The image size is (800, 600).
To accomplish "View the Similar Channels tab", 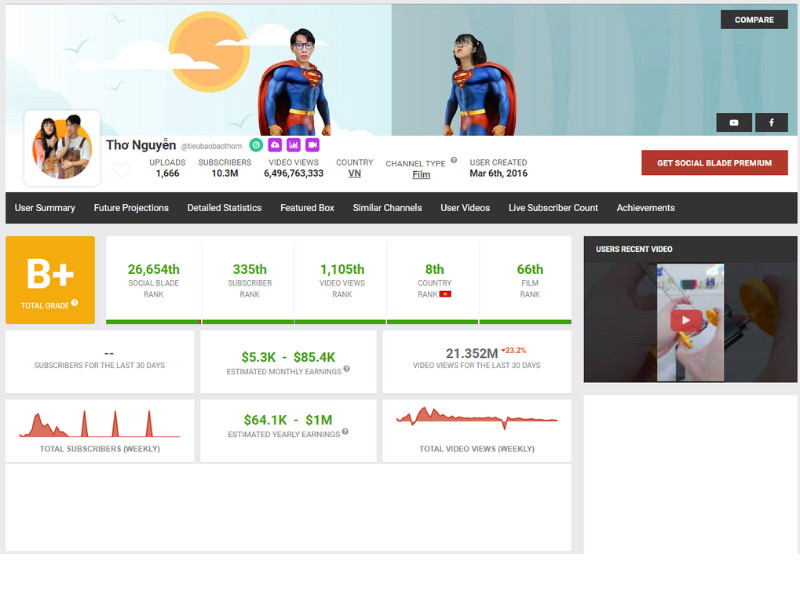I will 387,208.
